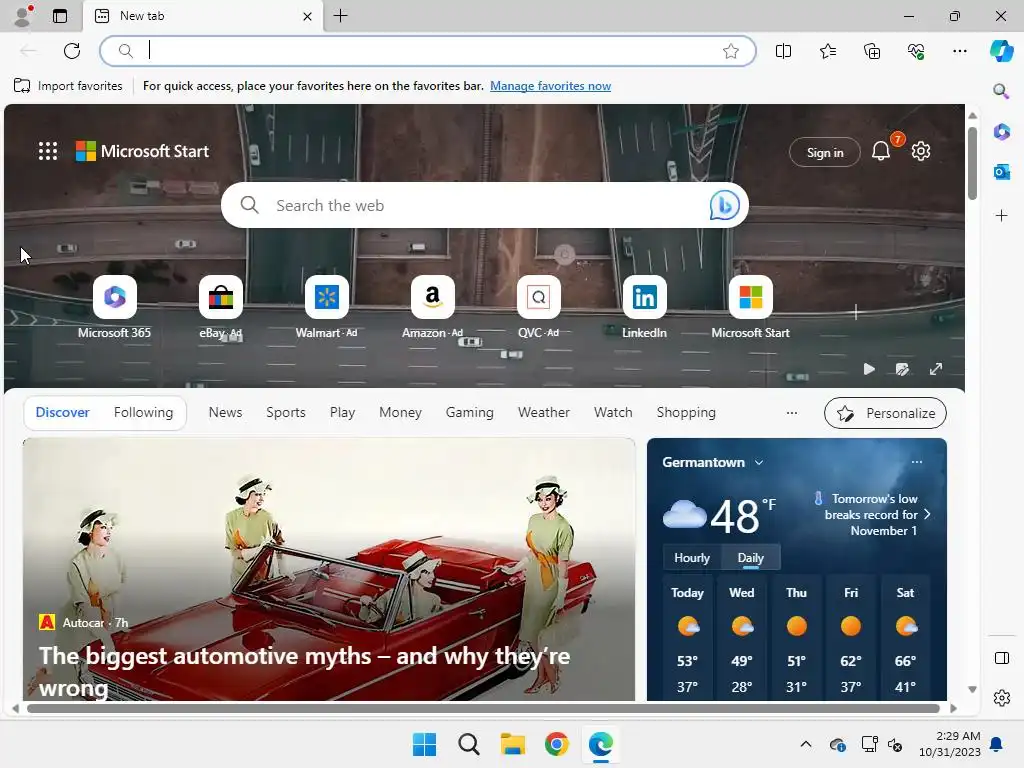Click the vertical page scrollbar
1024x768 pixels.
coord(972,163)
